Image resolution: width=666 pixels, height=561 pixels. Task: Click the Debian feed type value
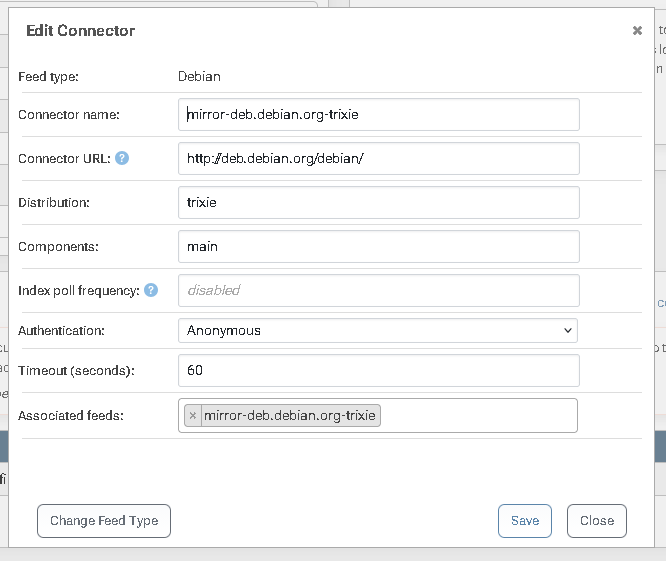pyautogui.click(x=199, y=76)
